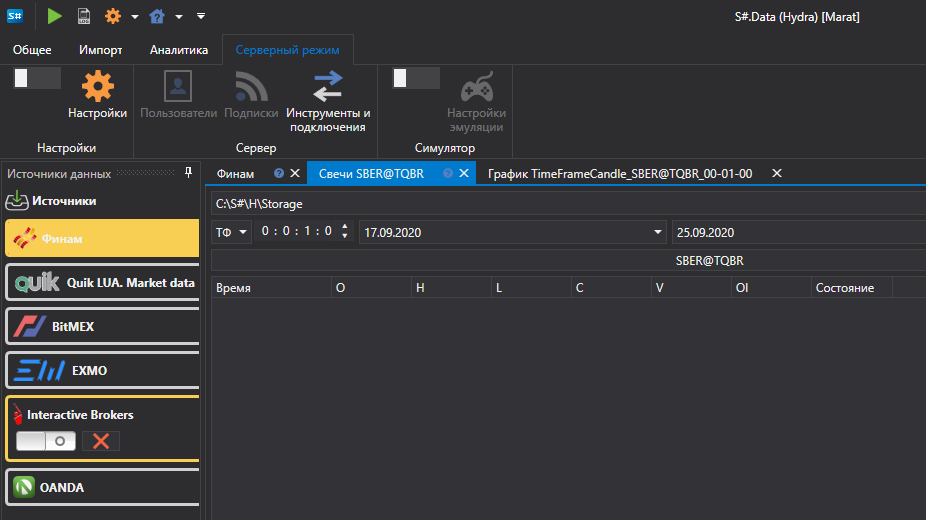
Task: Sort by OI column header
Action: (x=771, y=288)
